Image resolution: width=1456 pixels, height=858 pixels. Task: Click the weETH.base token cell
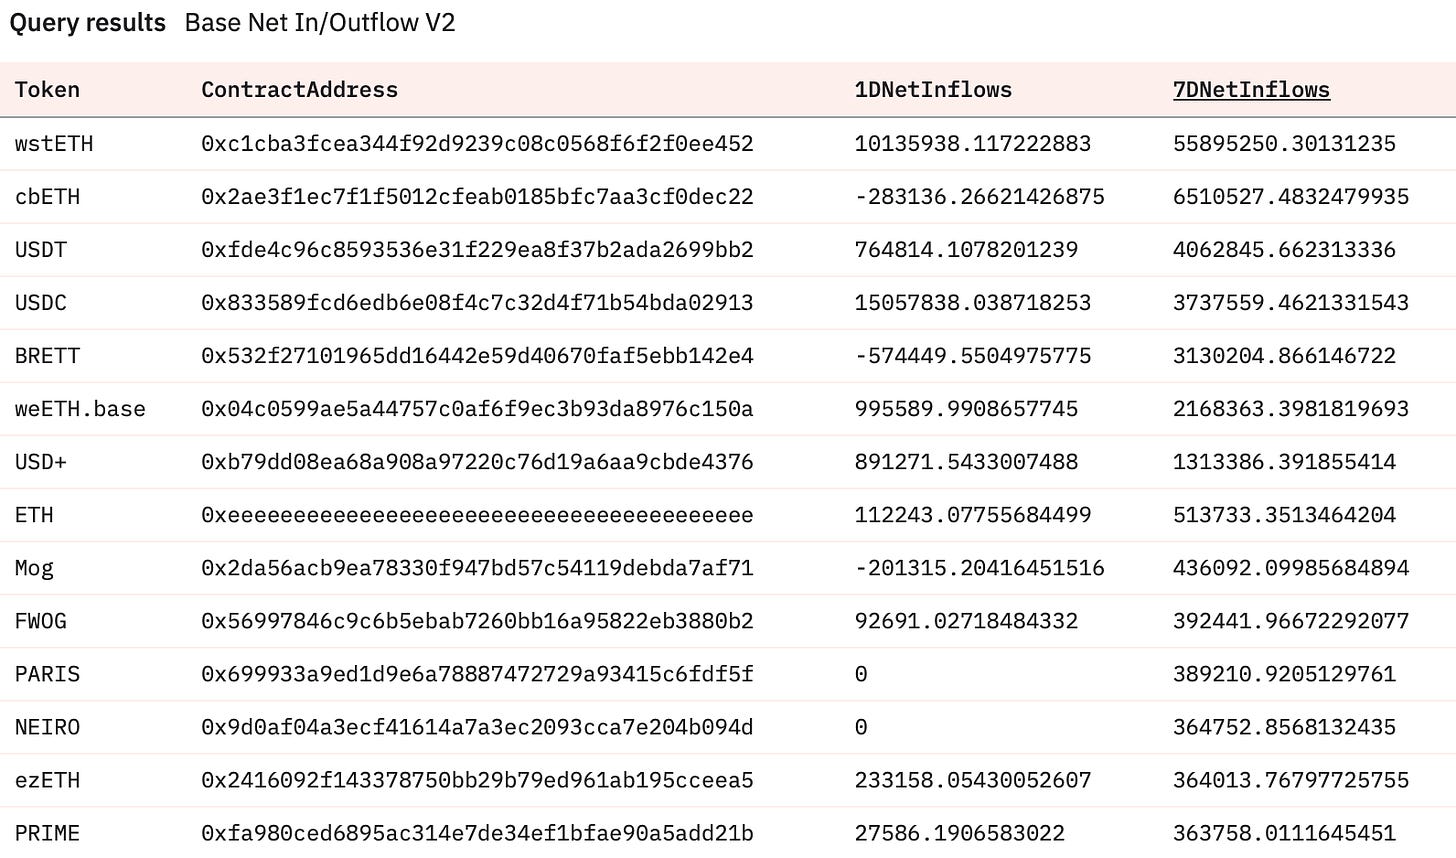[x=80, y=409]
